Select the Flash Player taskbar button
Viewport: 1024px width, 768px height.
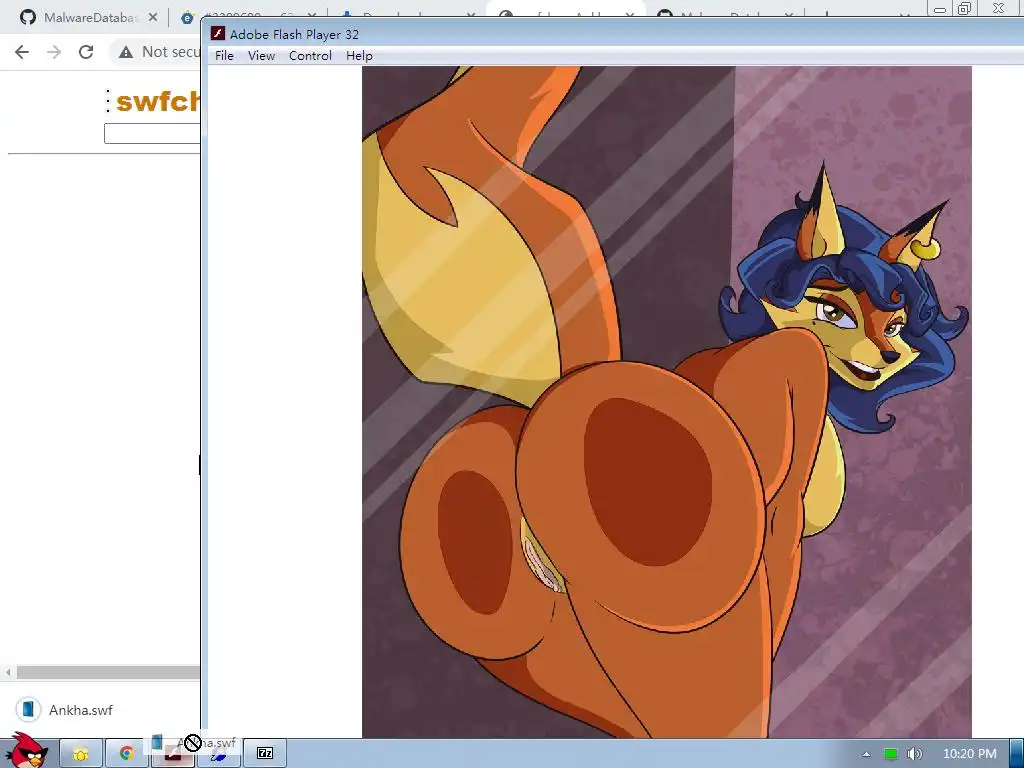point(172,754)
